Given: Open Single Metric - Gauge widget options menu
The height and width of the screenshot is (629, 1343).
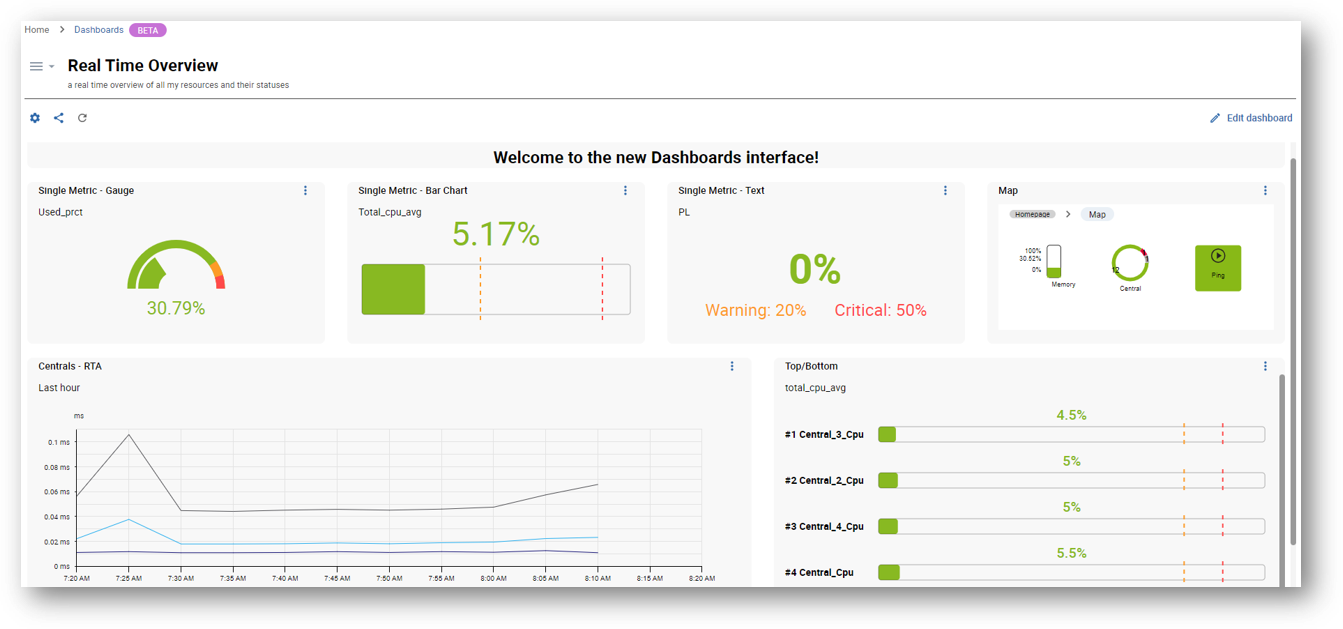Looking at the screenshot, I should pyautogui.click(x=305, y=191).
